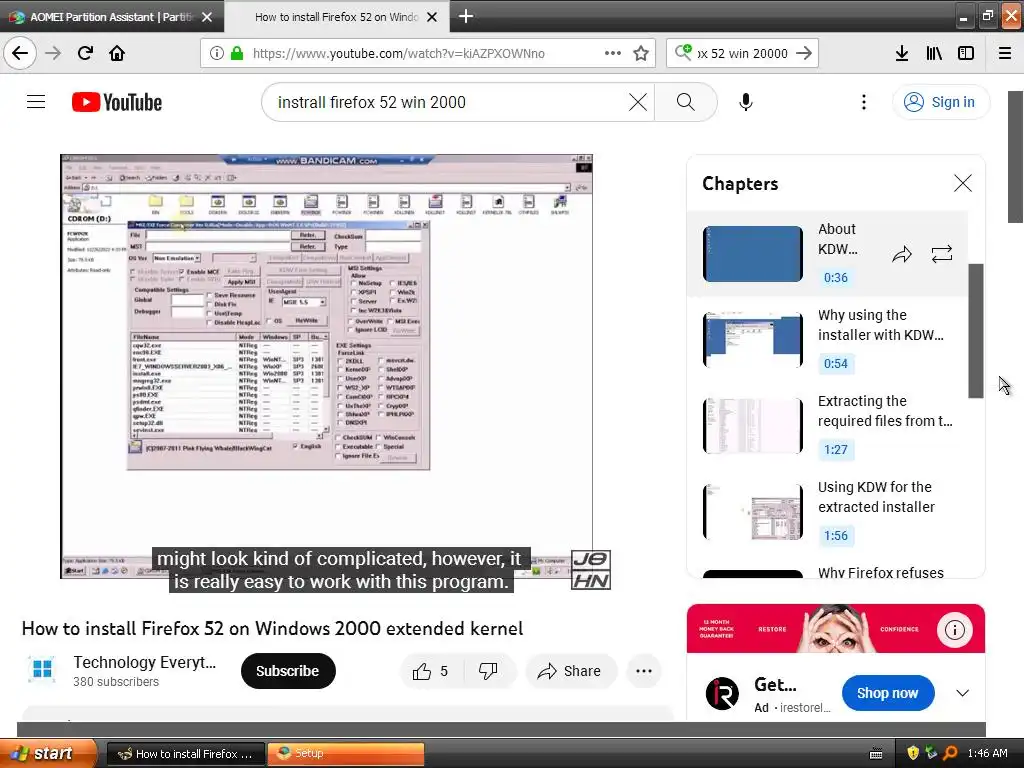
Task: Open the browser home page icon
Action: coord(117,53)
